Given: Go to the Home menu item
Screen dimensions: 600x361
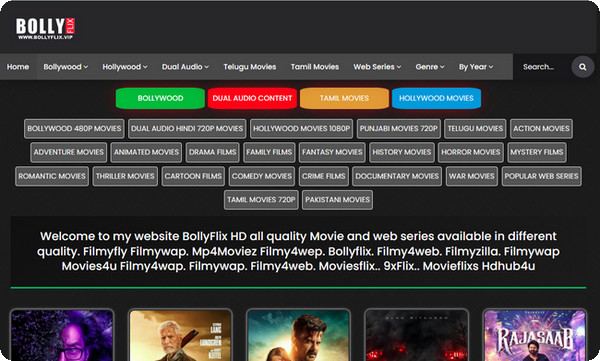Looking at the screenshot, I should [x=18, y=67].
